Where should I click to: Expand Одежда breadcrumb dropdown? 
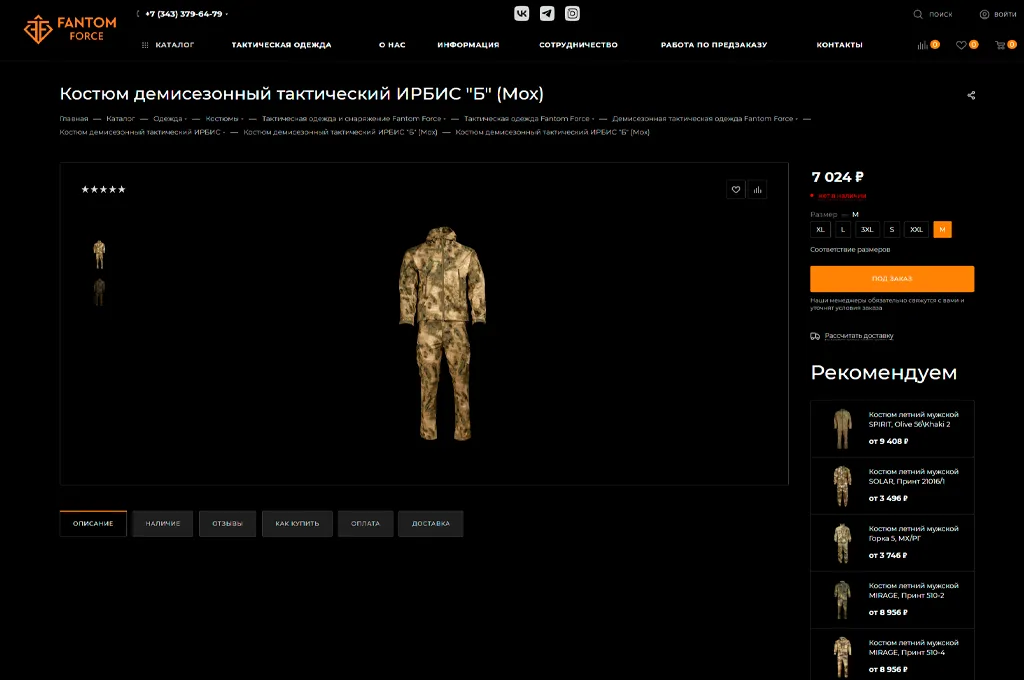169,119
